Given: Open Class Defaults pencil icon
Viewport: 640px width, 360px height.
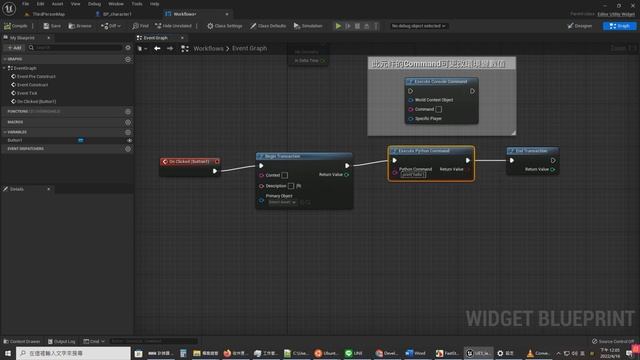Looking at the screenshot, I should pyautogui.click(x=253, y=26).
